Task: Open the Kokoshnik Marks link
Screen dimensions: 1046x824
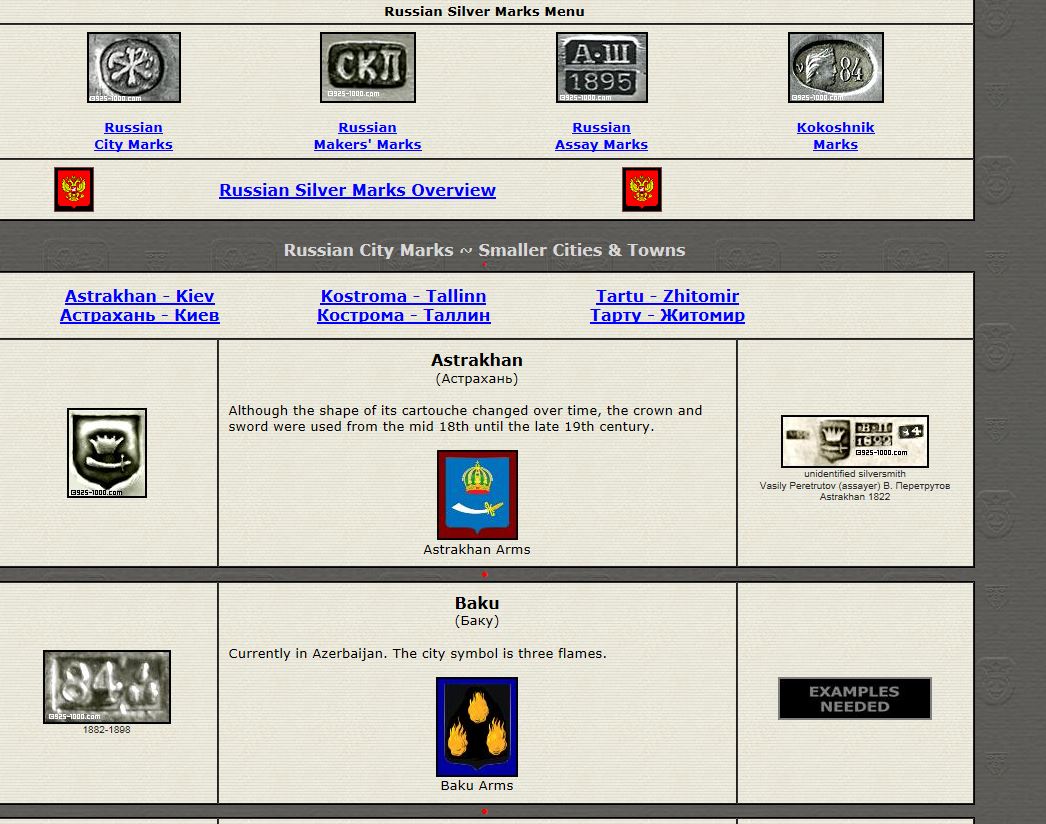Action: [835, 136]
